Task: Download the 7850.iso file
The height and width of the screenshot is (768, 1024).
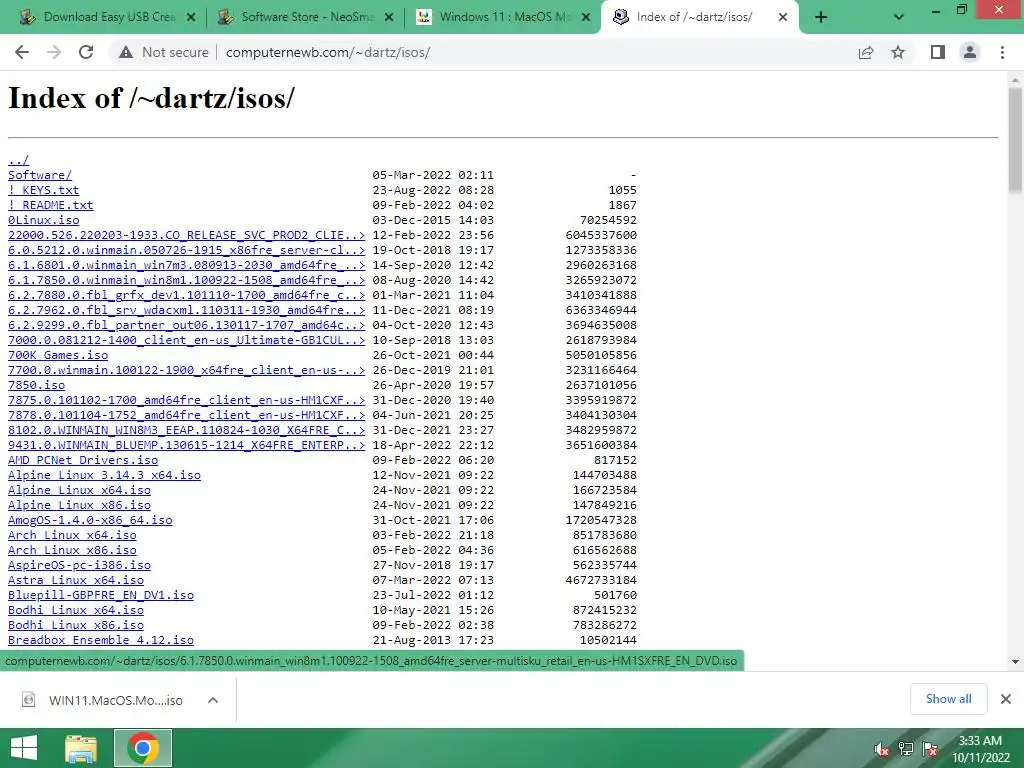Action: coord(36,385)
